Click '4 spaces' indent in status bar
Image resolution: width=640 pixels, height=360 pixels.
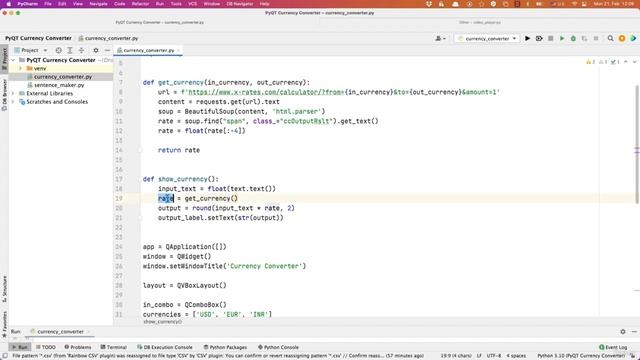(516, 356)
